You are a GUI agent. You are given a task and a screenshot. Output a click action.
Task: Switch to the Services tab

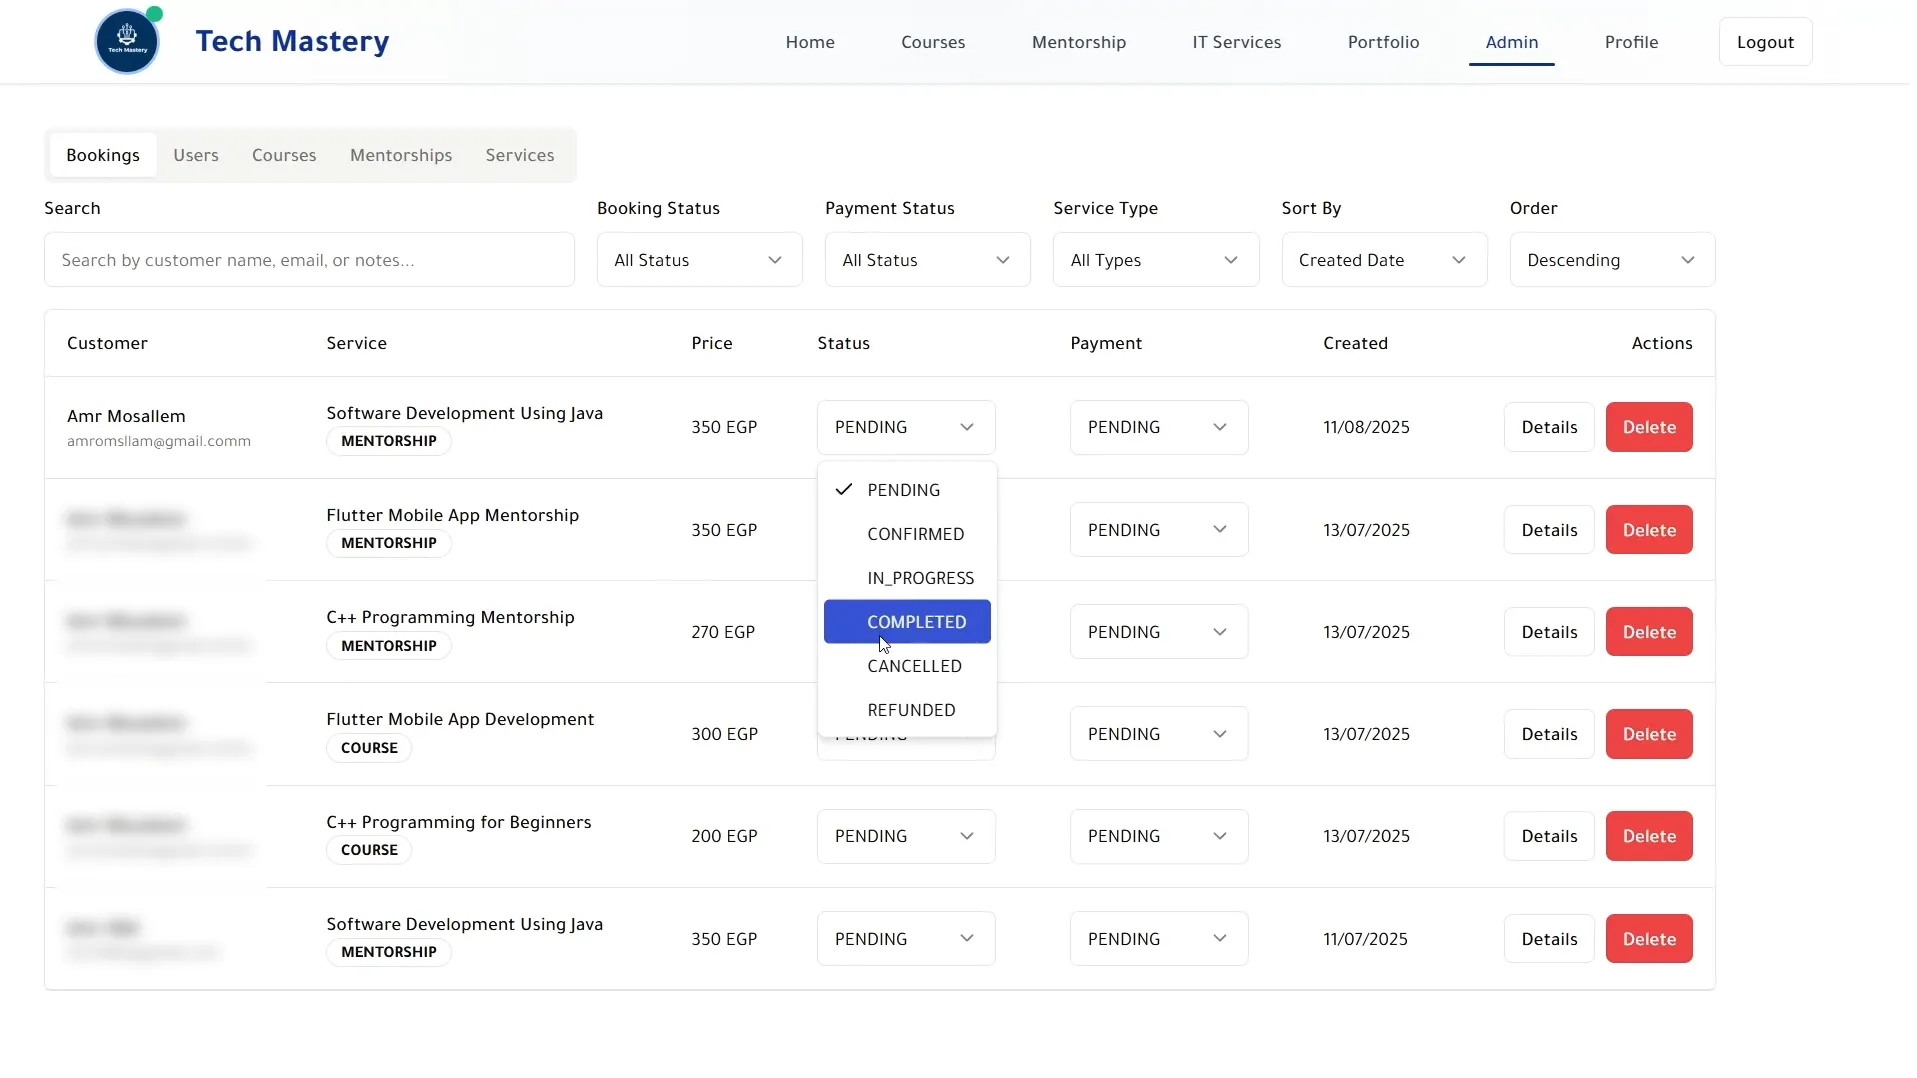[520, 155]
